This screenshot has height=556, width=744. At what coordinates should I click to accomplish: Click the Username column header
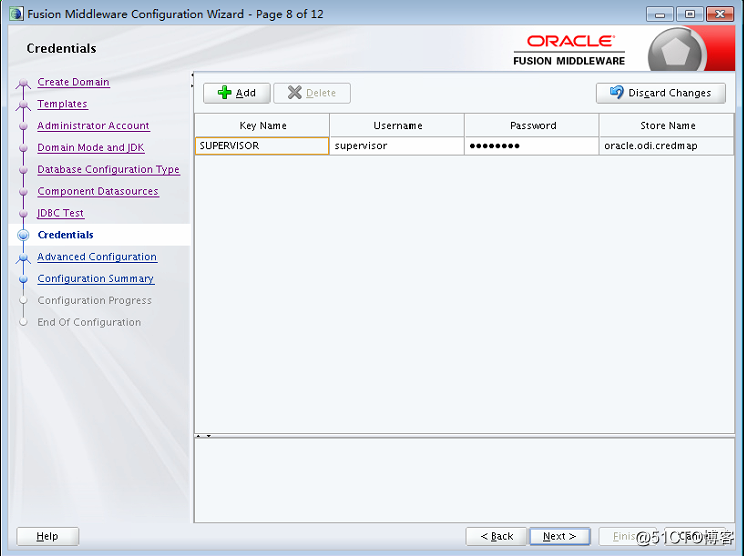point(397,125)
